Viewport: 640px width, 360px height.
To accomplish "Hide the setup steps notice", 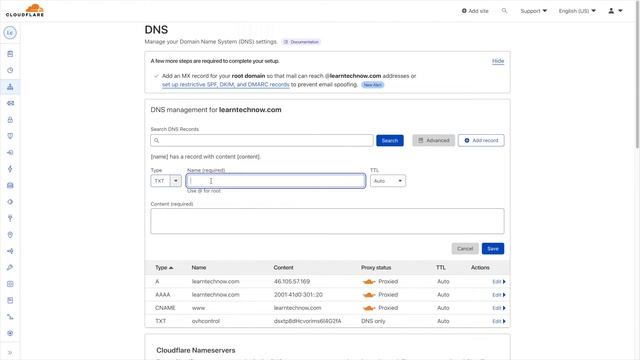I will (x=498, y=61).
